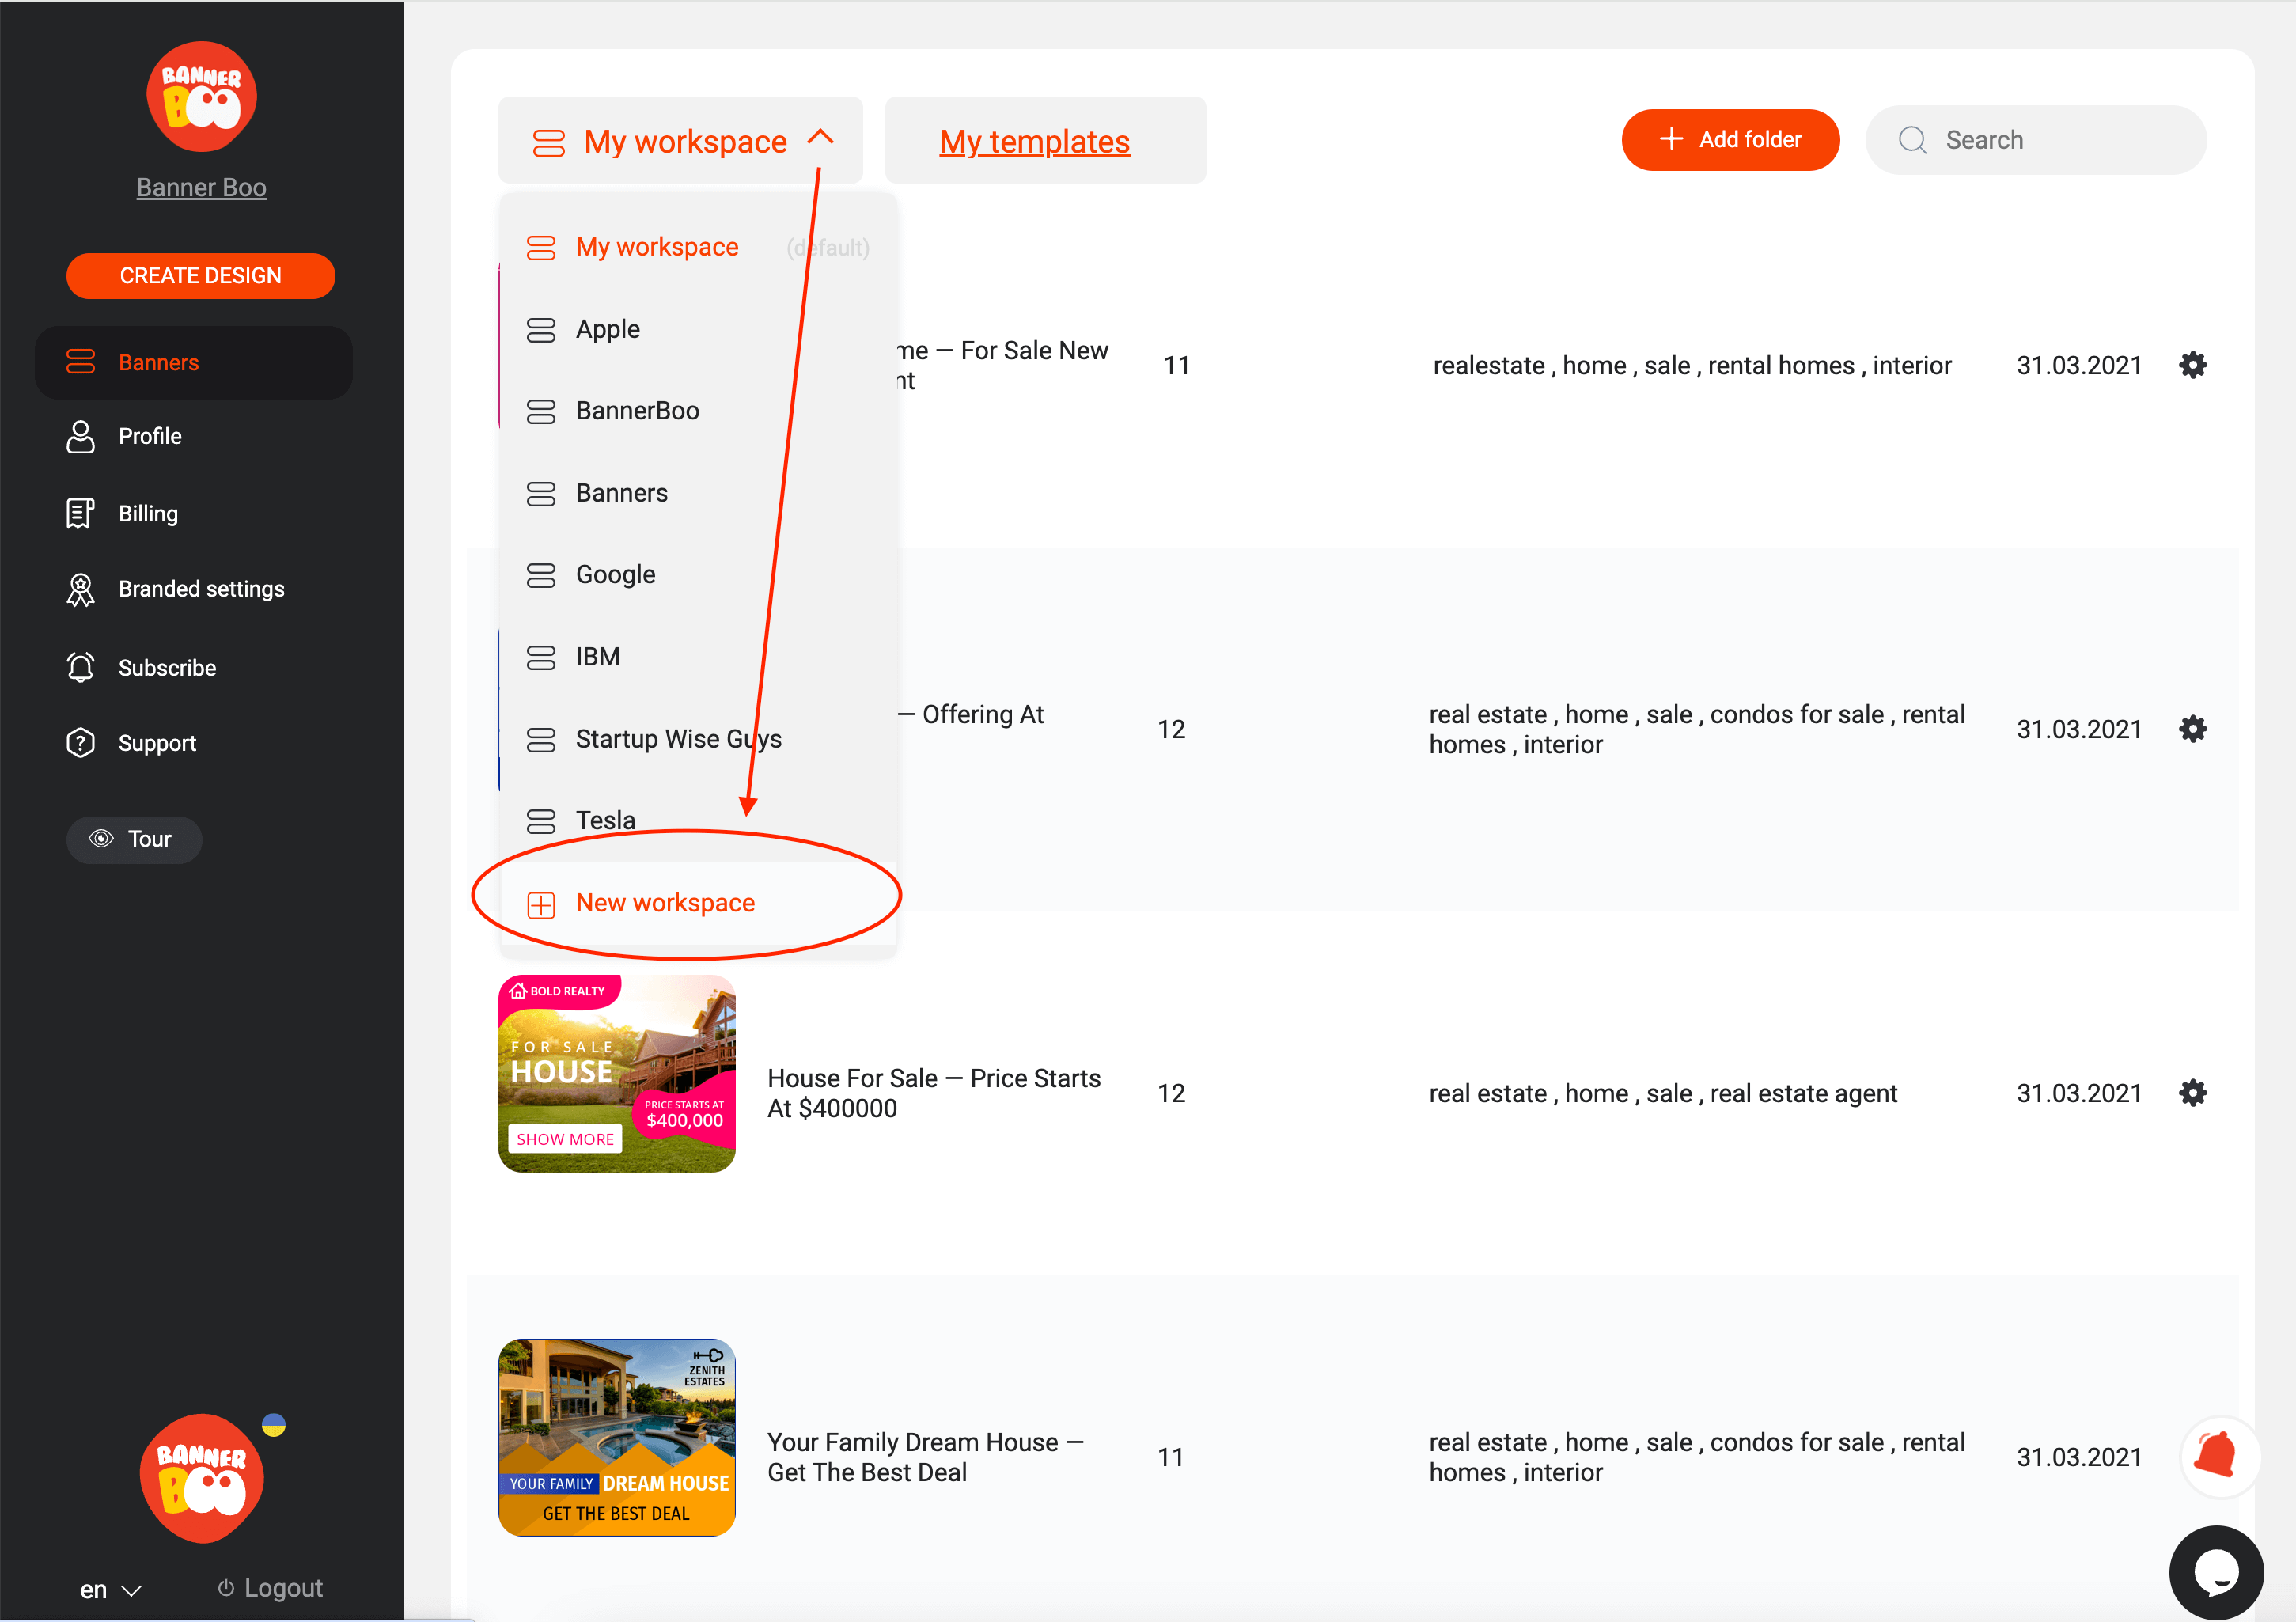The width and height of the screenshot is (2296, 1622).
Task: Collapse the My workspace dropdown header
Action: point(680,141)
